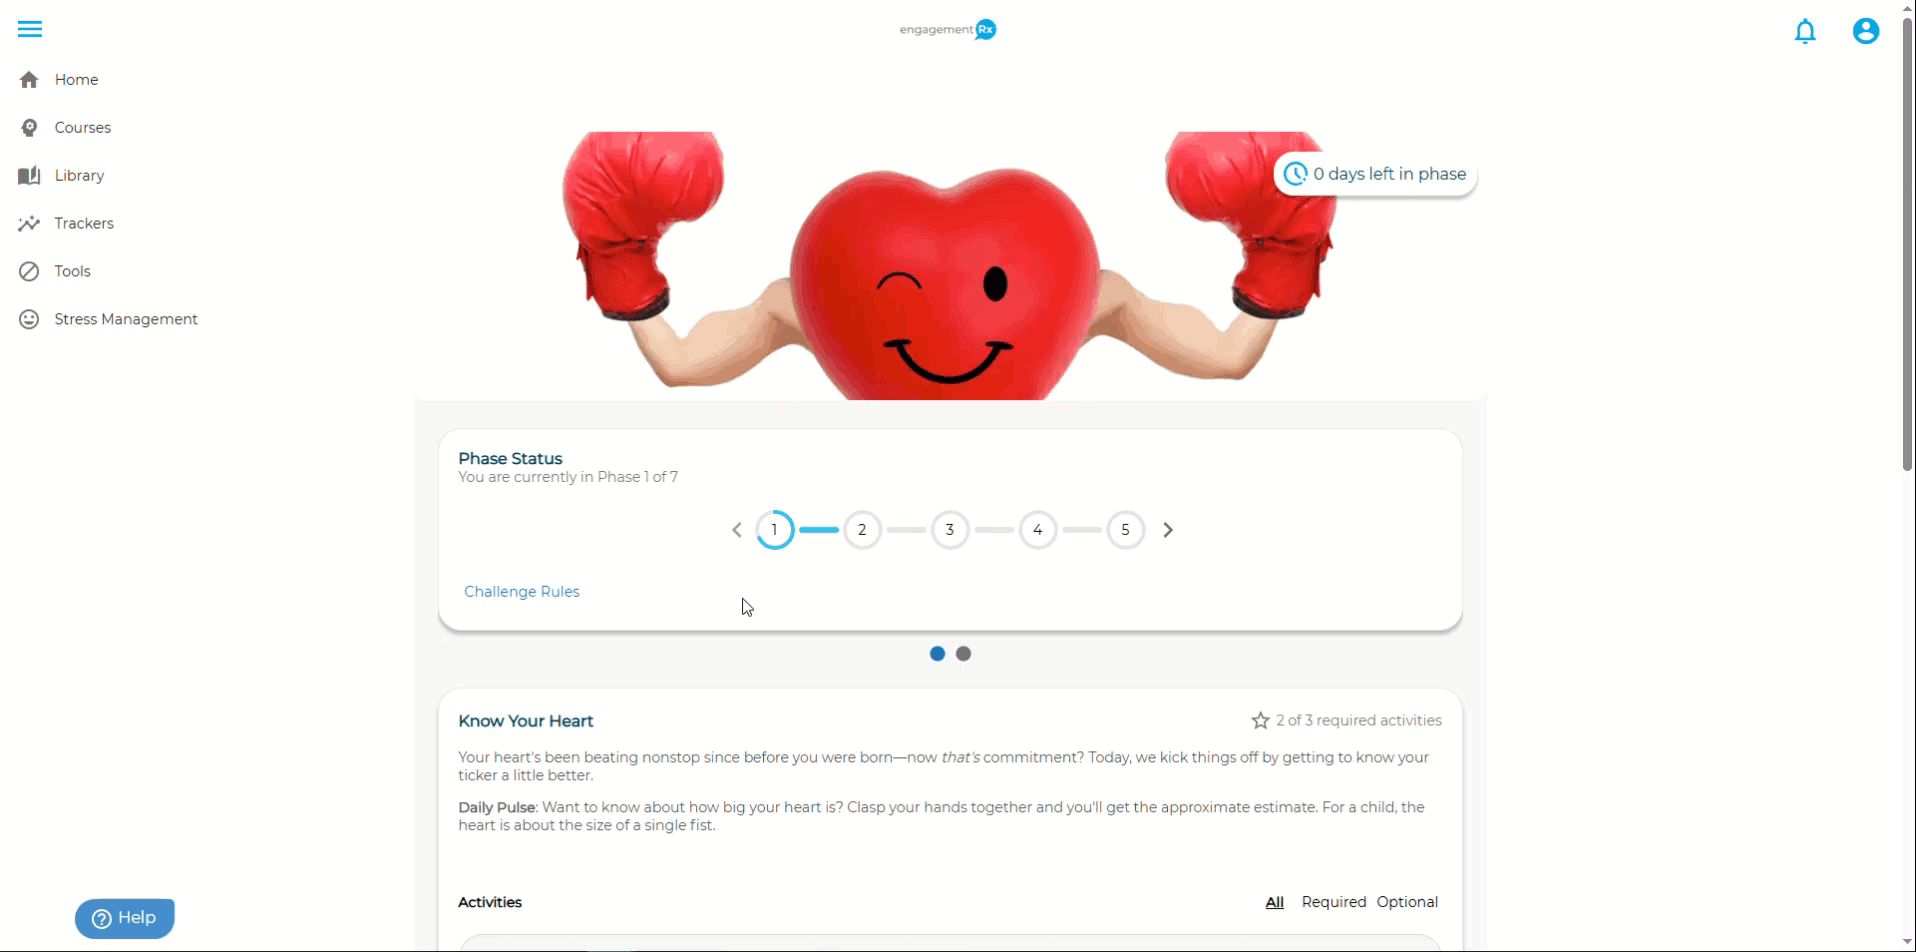This screenshot has height=952, width=1916.
Task: Click the Stress Management smiley icon
Action: [29, 319]
